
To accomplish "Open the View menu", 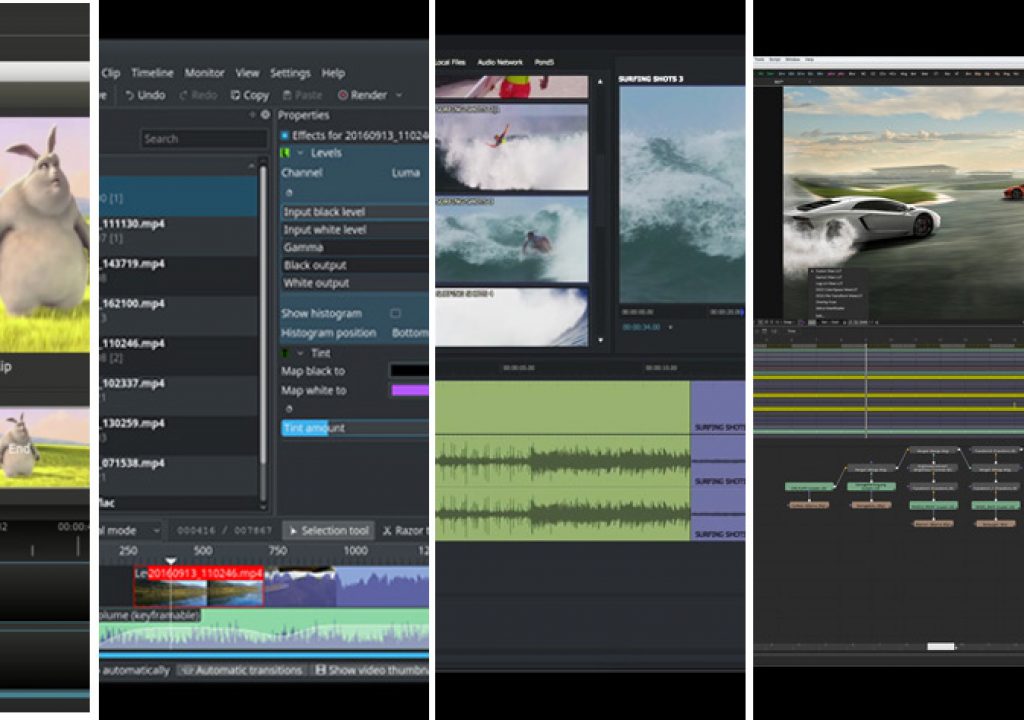I will pos(247,73).
